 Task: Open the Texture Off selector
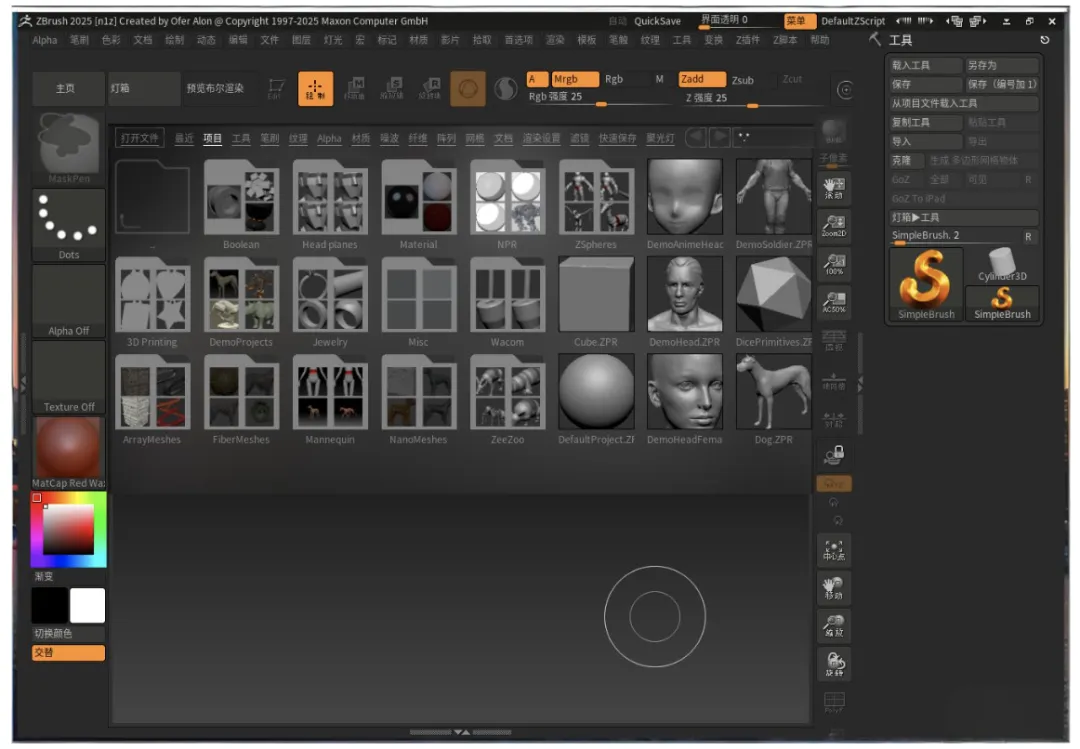point(68,377)
